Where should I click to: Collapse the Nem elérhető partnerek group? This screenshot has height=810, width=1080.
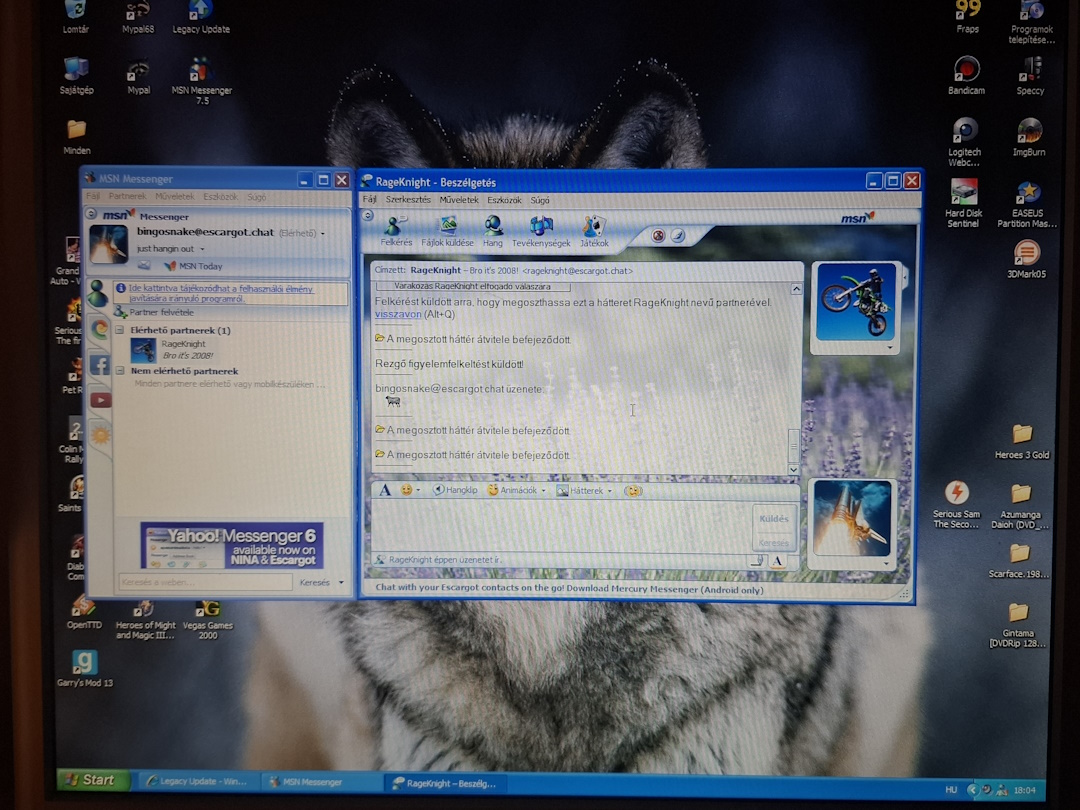(x=120, y=371)
